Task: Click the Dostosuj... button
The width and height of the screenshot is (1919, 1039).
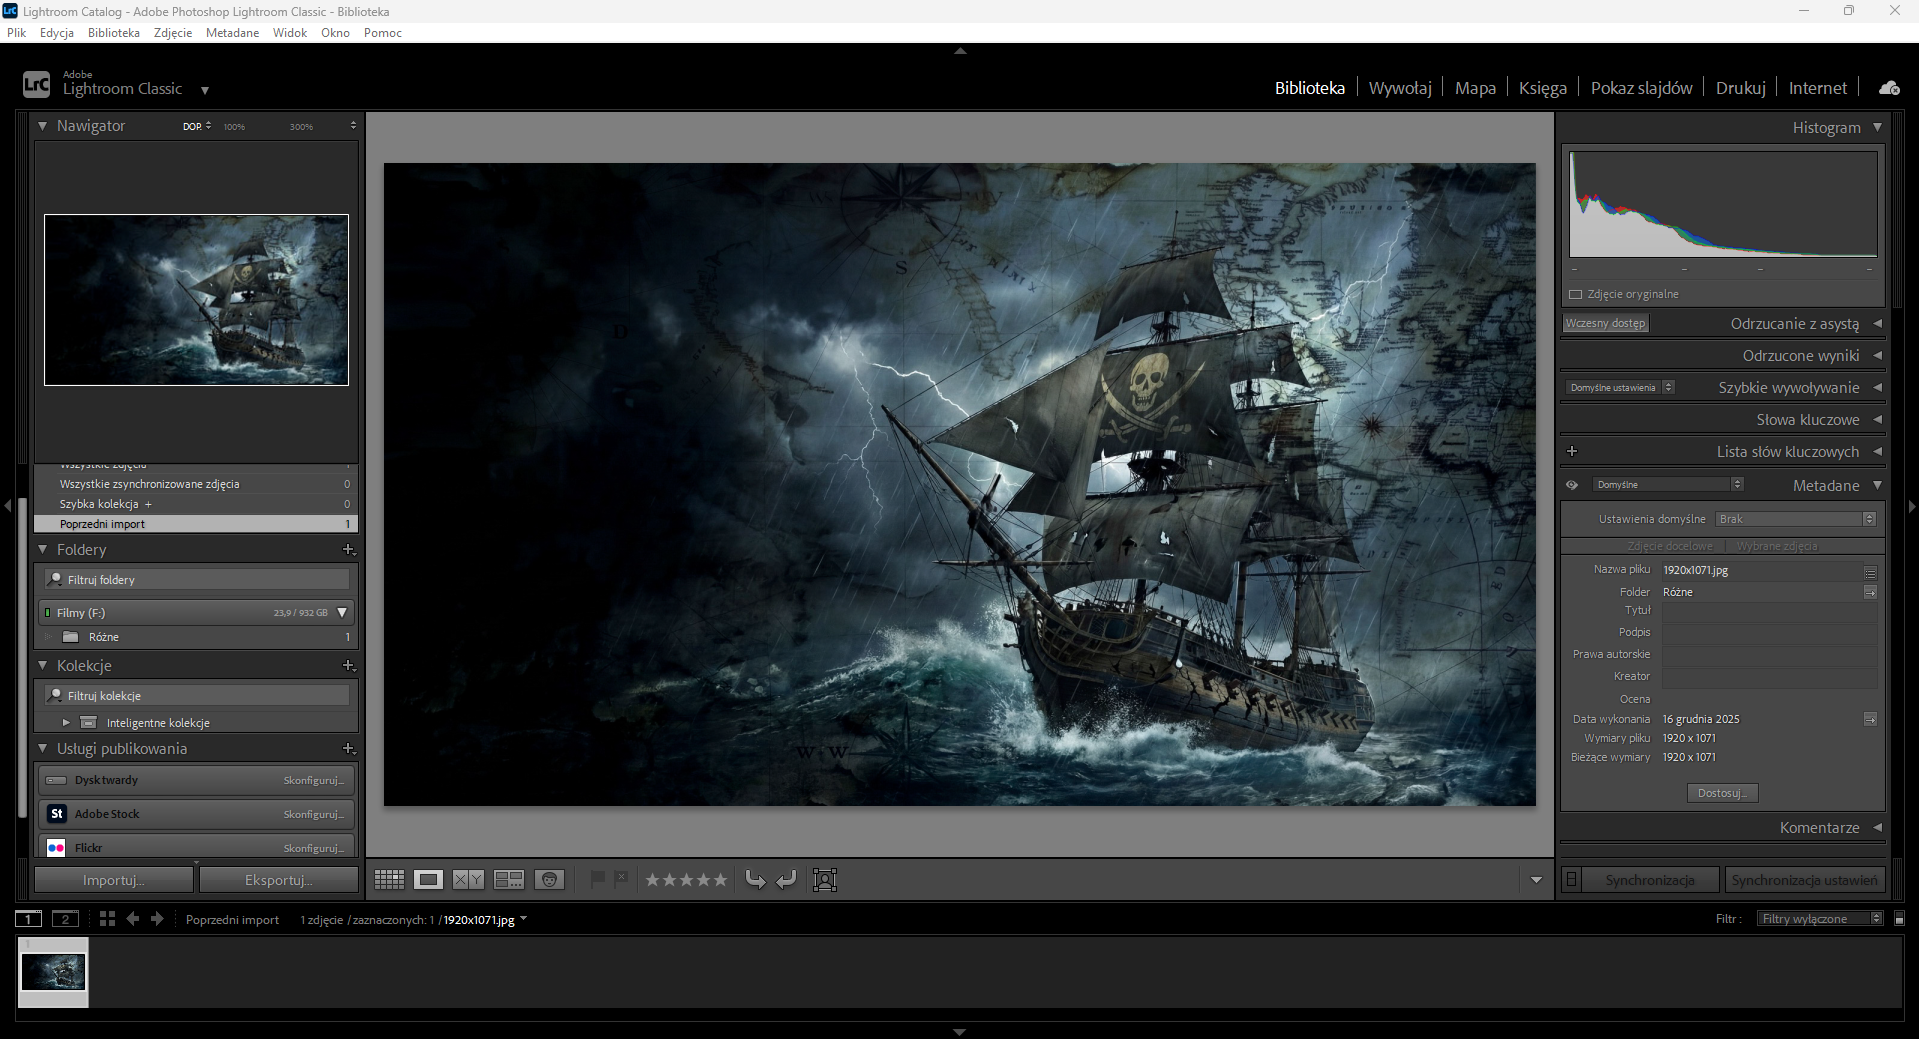Action: point(1722,793)
